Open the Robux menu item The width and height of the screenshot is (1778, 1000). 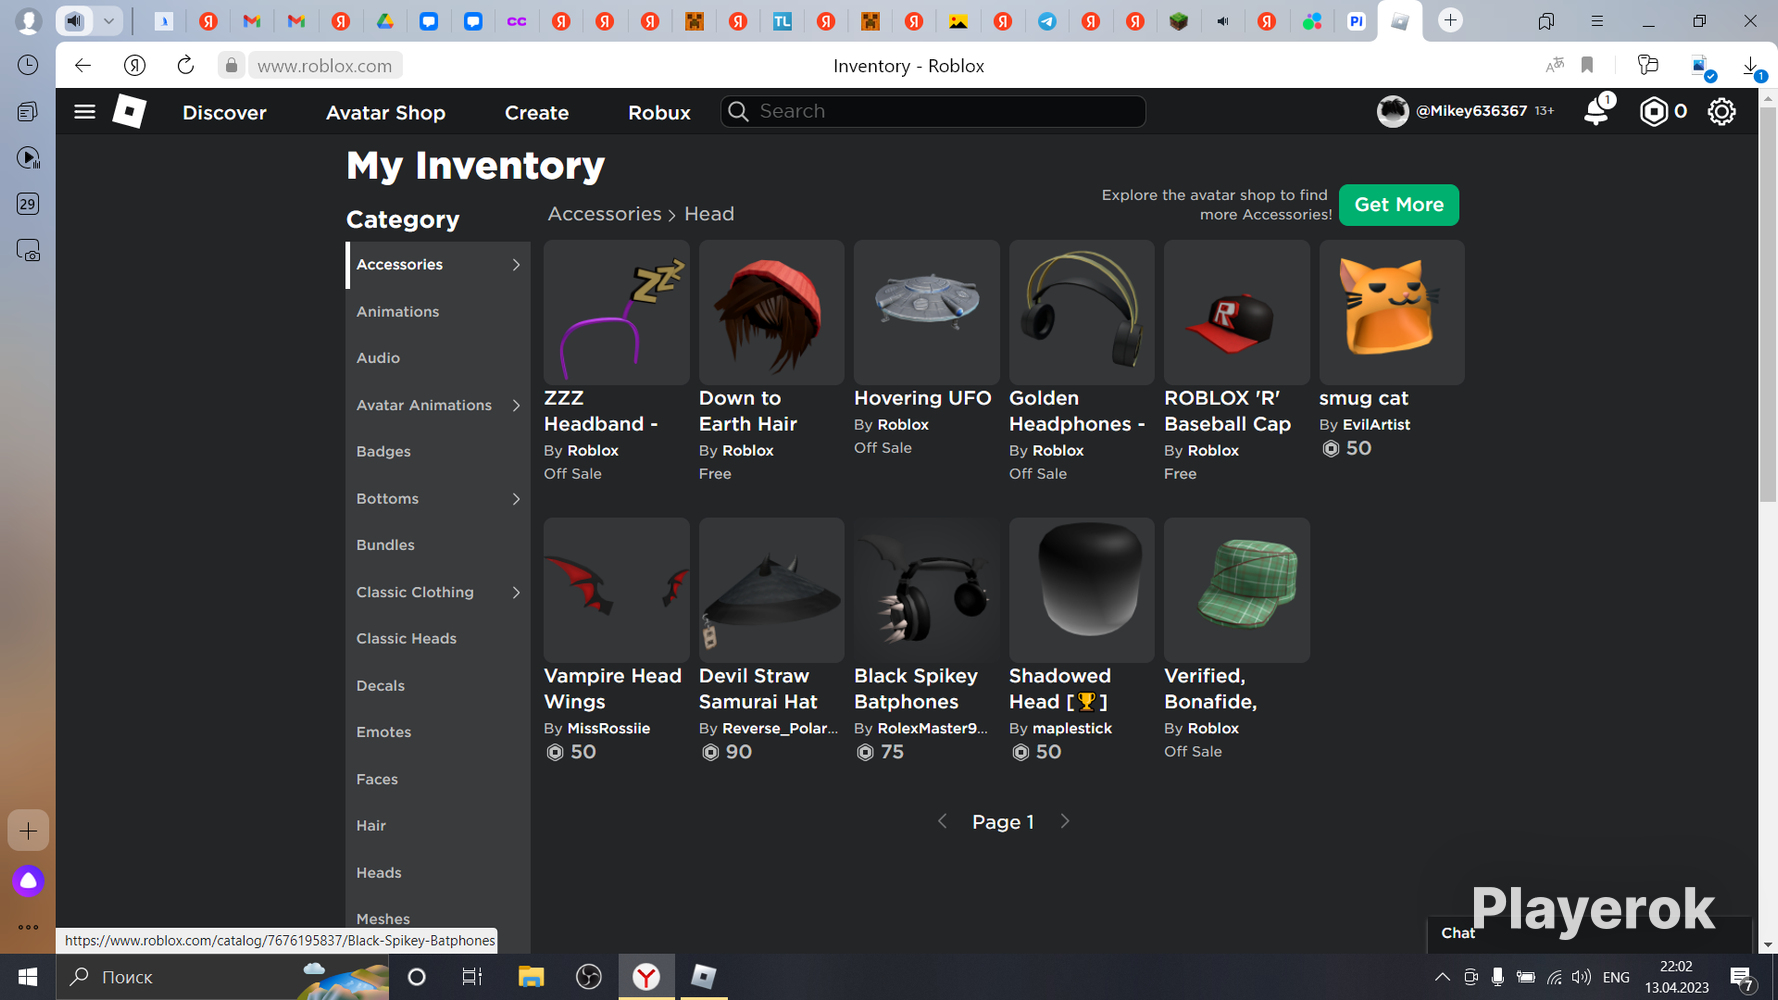click(659, 112)
